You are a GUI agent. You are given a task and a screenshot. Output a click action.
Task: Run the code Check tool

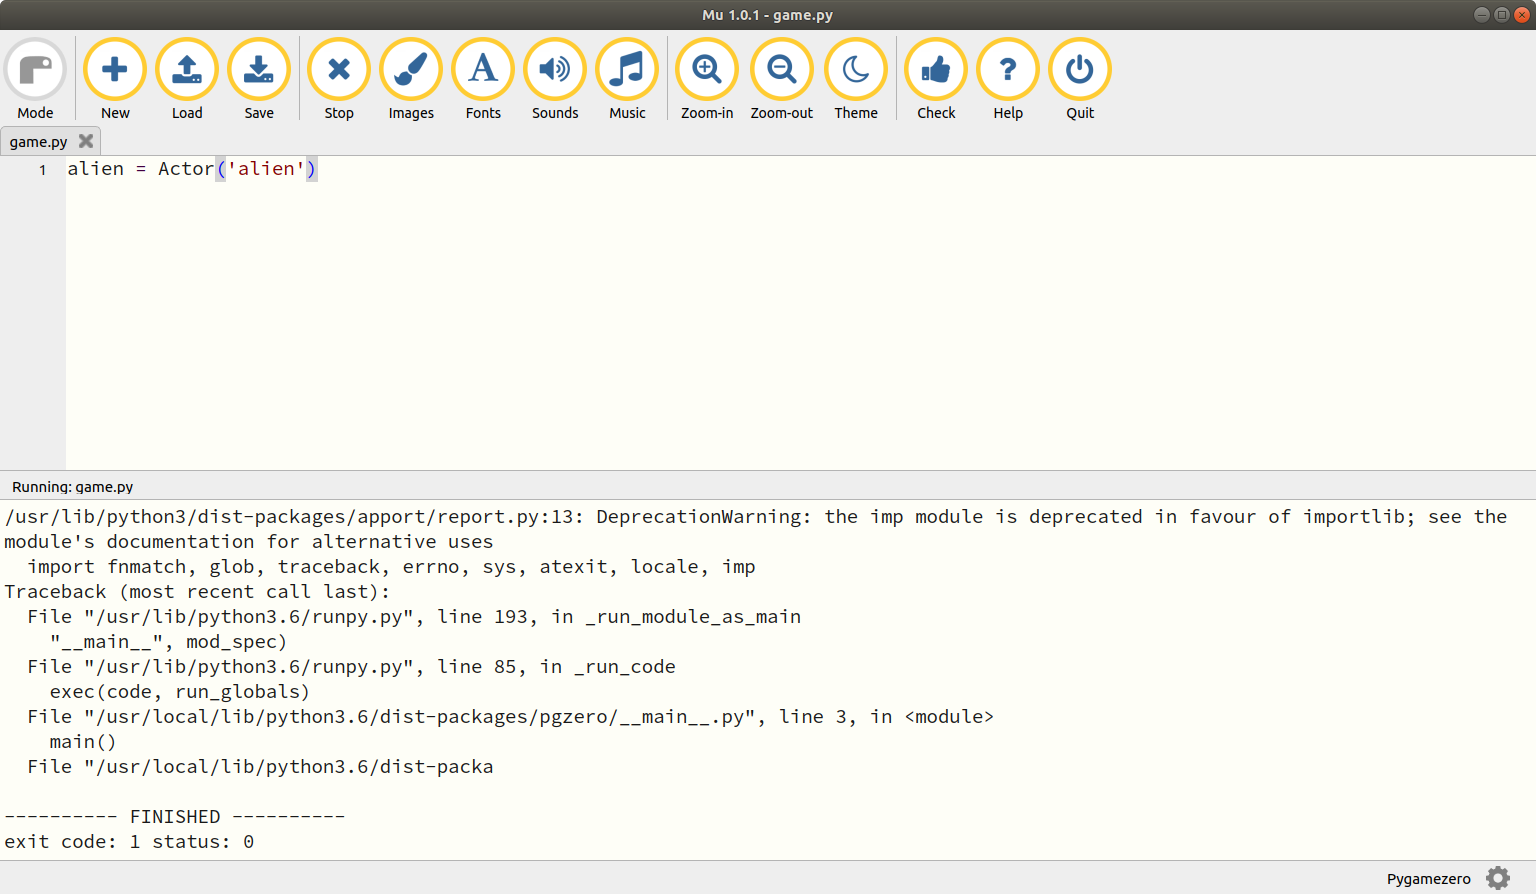(935, 69)
